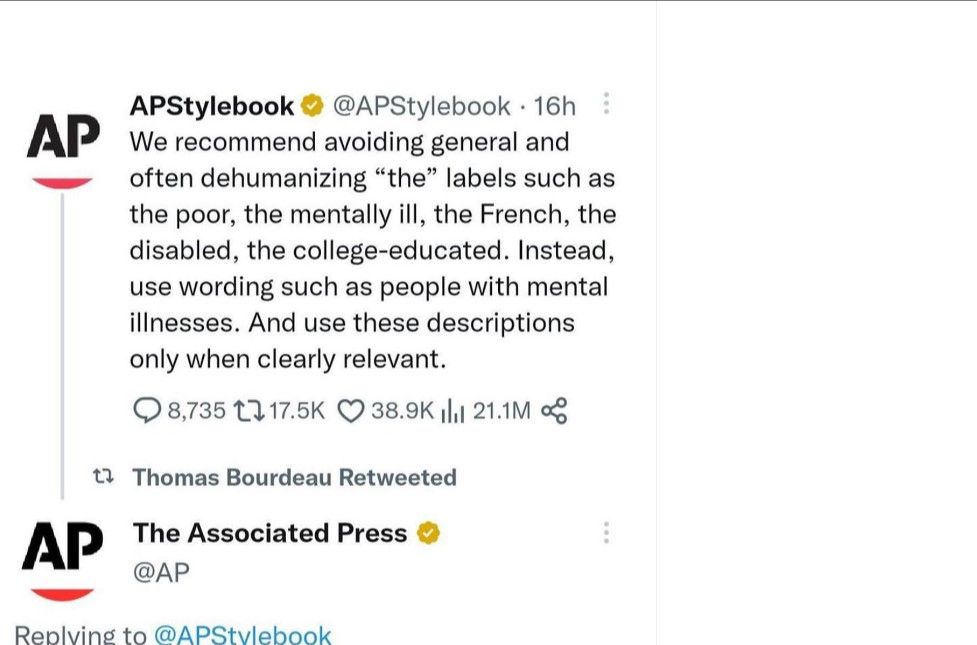Click The Associated Press display name
The width and height of the screenshot is (977, 645).
pyautogui.click(x=270, y=533)
